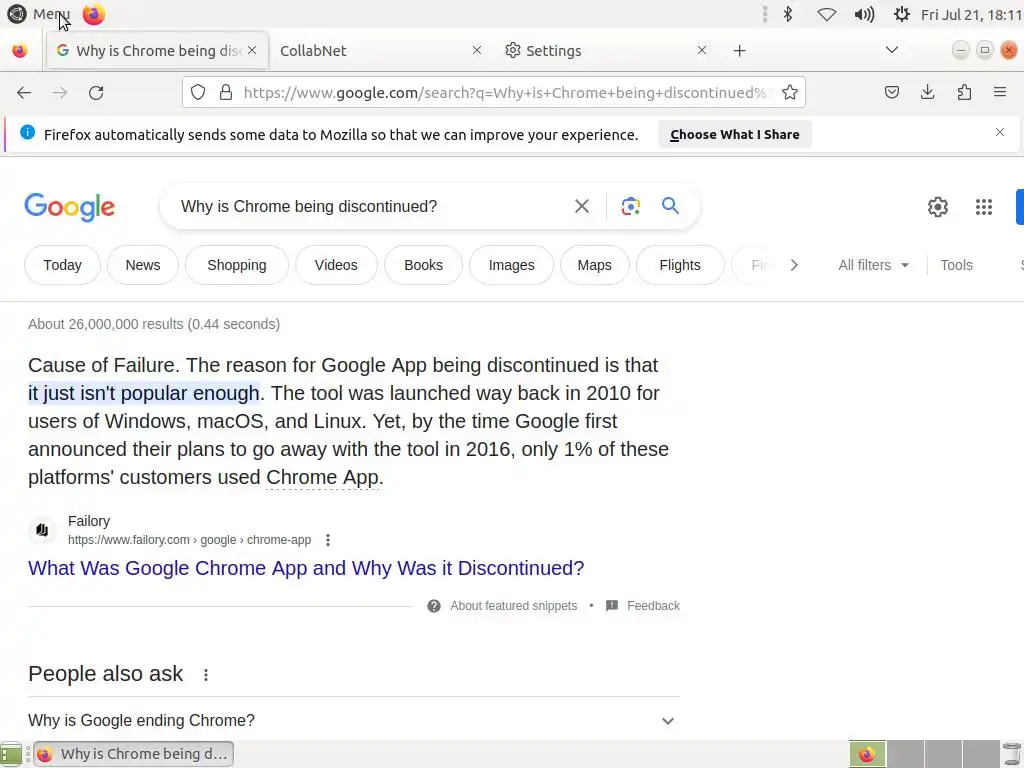Go forward one page
This screenshot has height=768, width=1024.
[x=60, y=93]
